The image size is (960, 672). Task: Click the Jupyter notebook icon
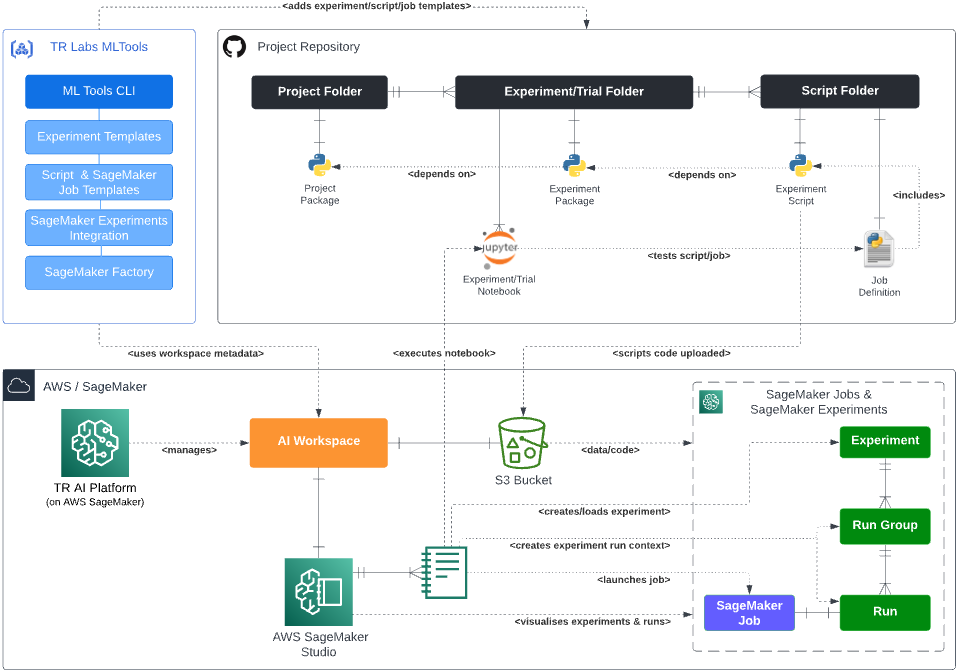[500, 247]
